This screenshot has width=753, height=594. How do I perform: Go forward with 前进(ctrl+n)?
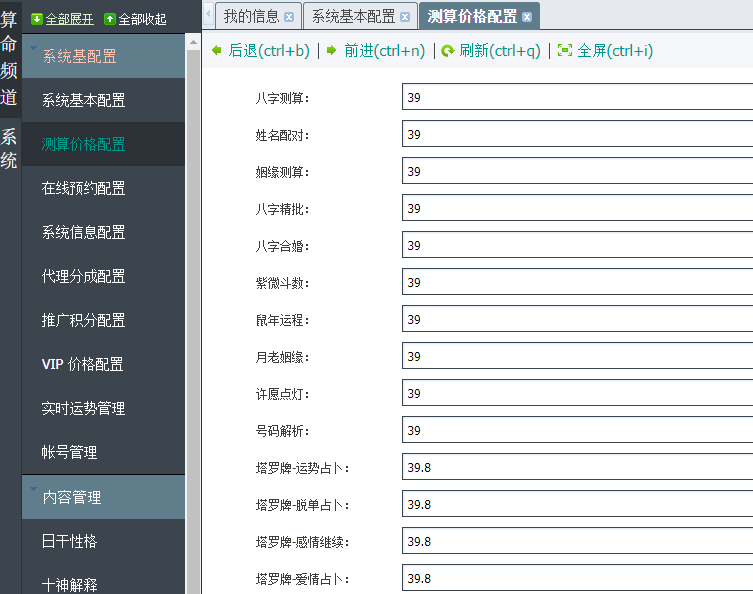click(x=385, y=50)
